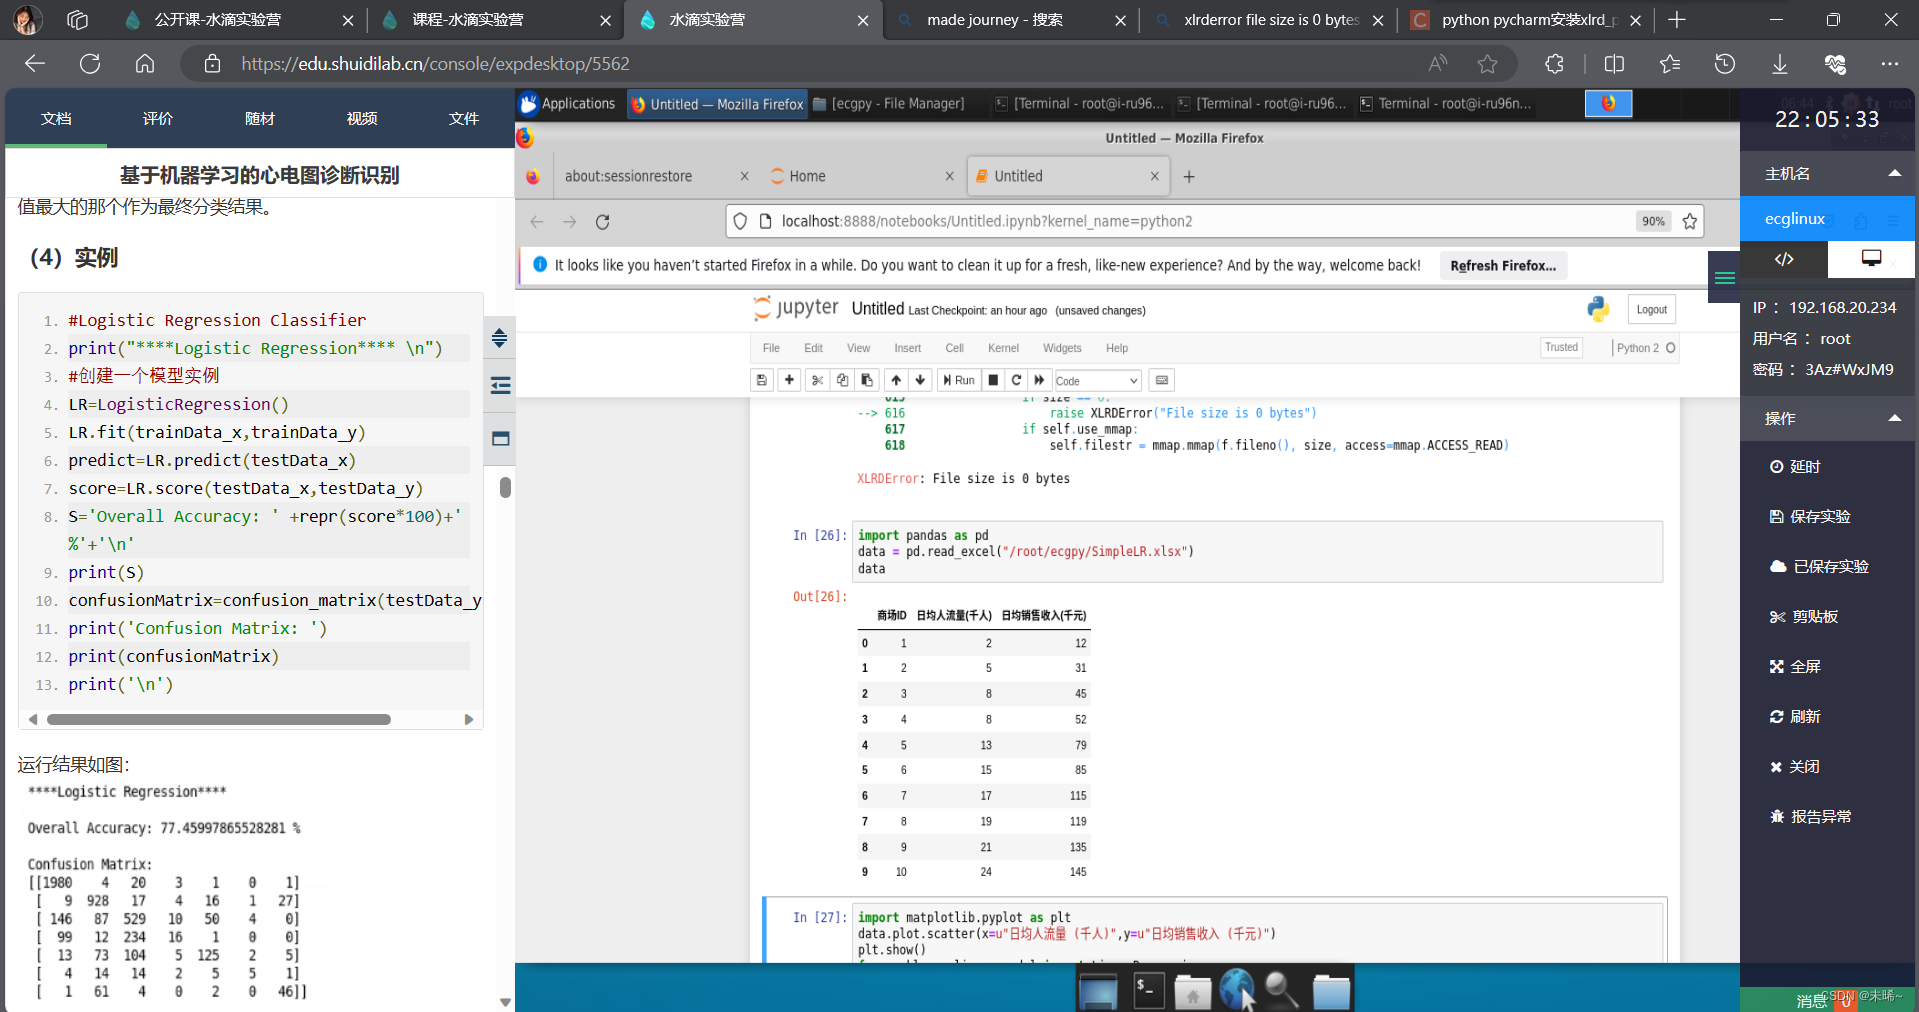Click the green hamburger panel toggle
This screenshot has width=1919, height=1012.
[x=1724, y=278]
